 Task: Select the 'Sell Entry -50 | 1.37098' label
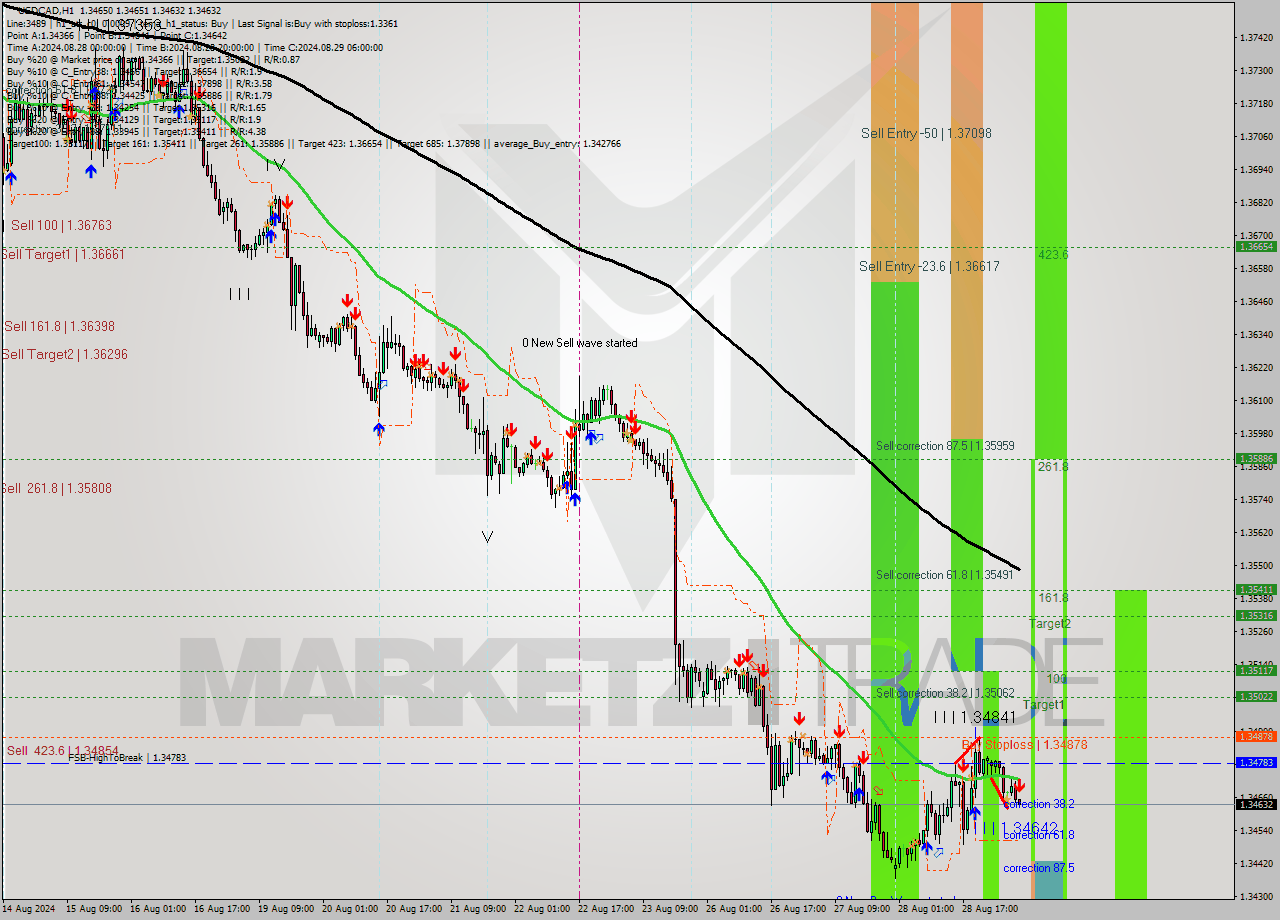click(x=926, y=133)
